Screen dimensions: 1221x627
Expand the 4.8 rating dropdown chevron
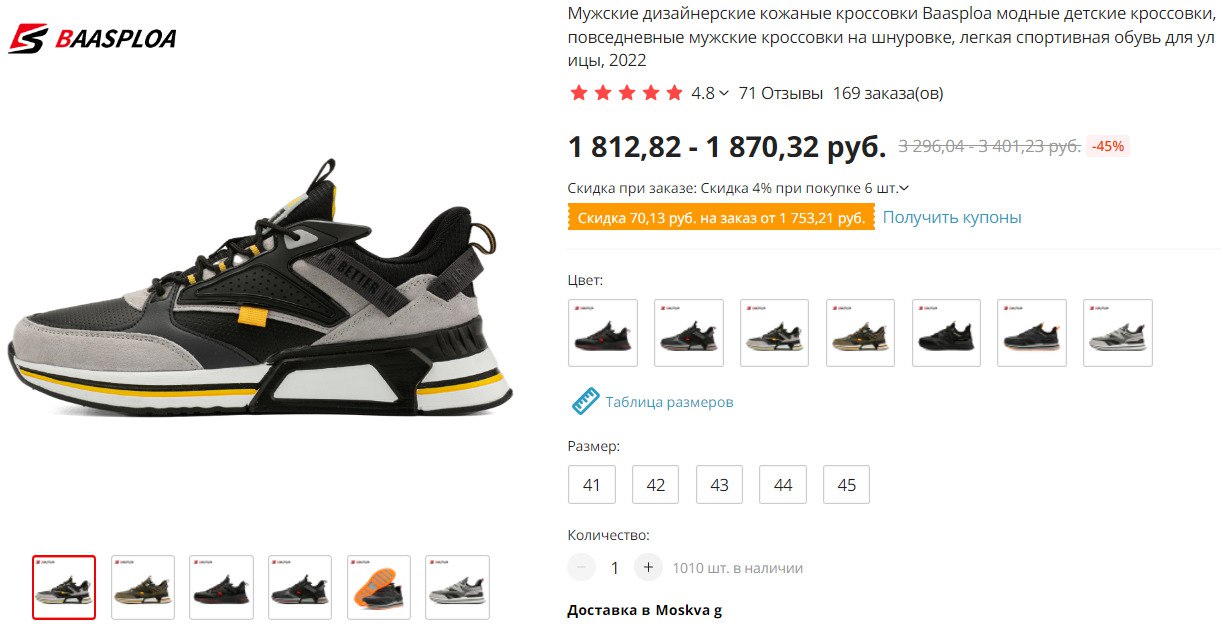point(724,93)
